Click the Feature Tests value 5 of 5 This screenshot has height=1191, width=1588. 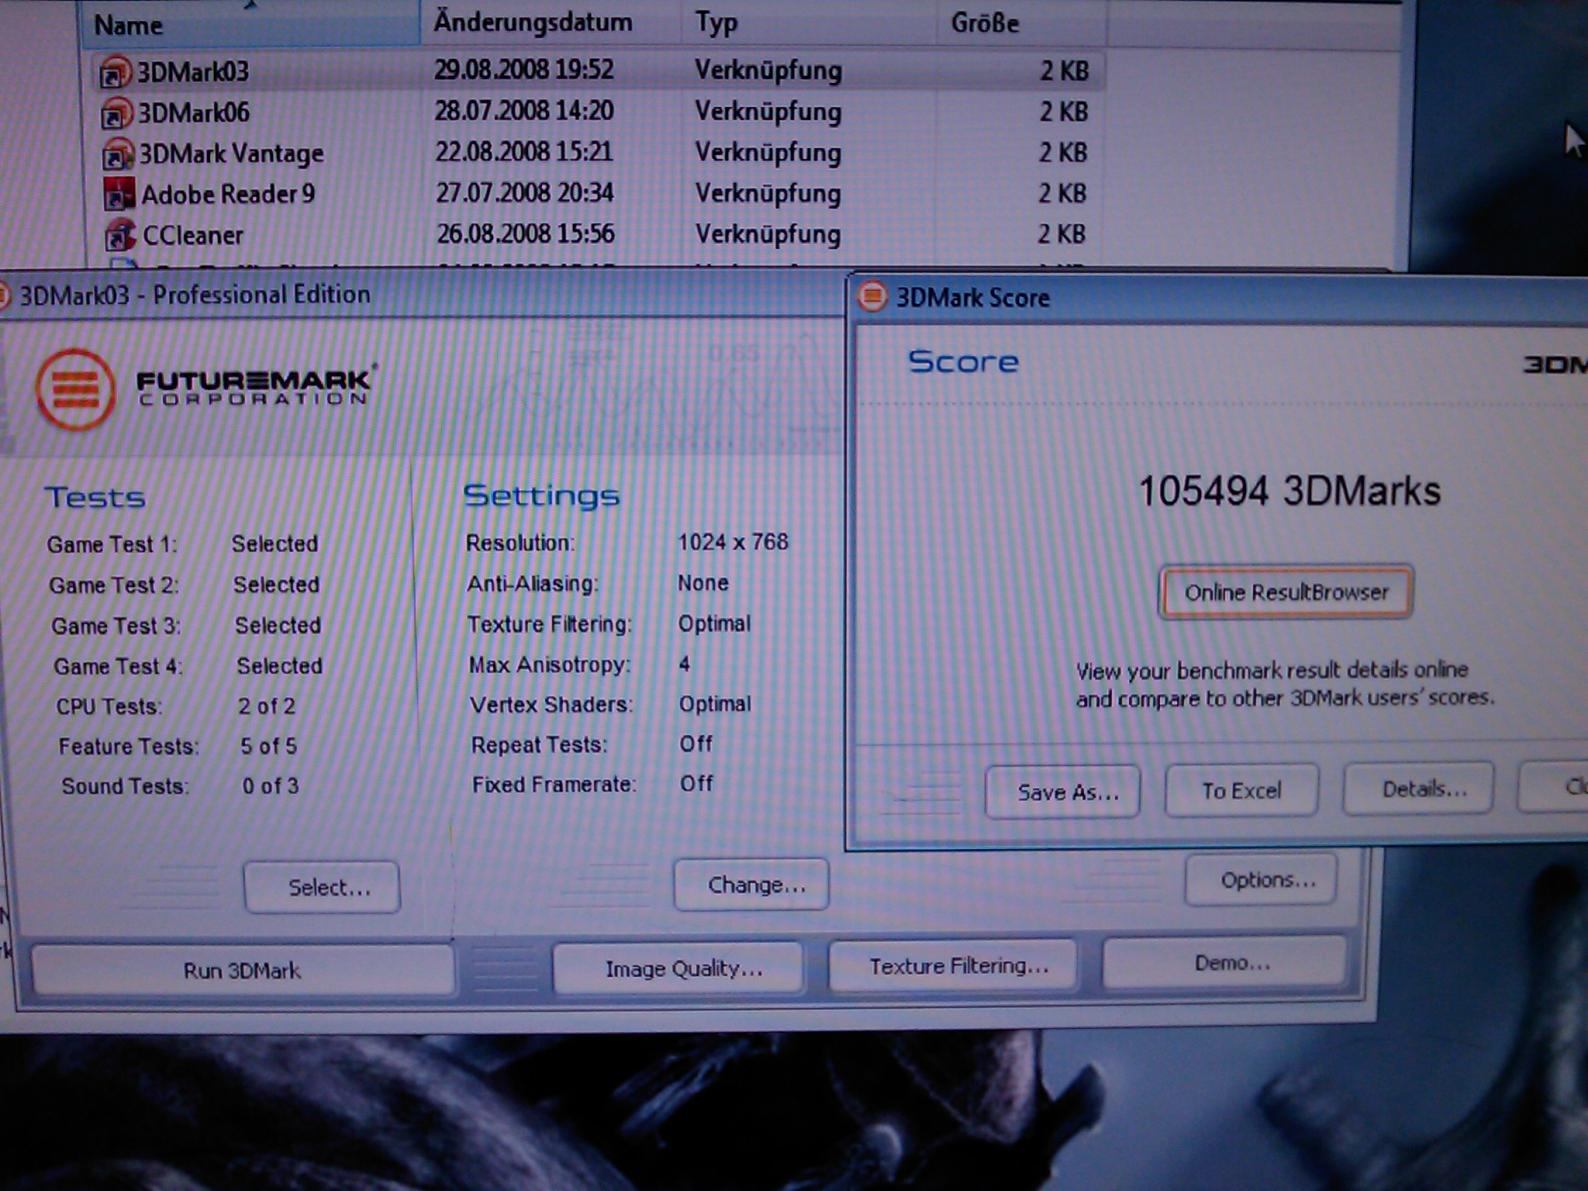268,746
